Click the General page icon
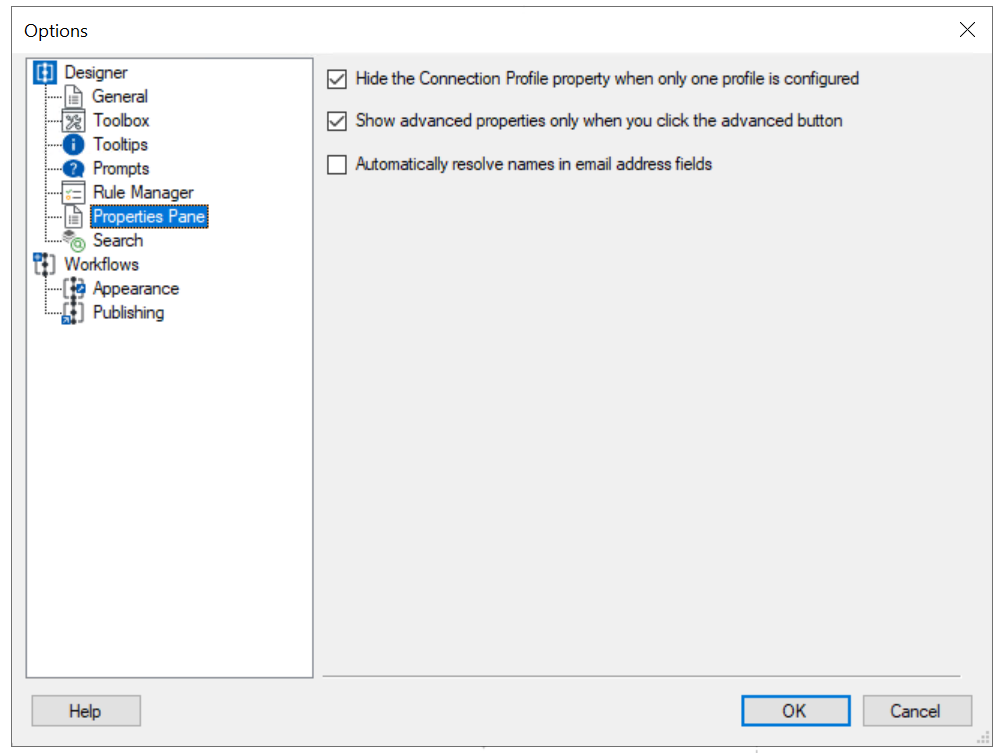Screen dimensions: 1003x753 75,97
